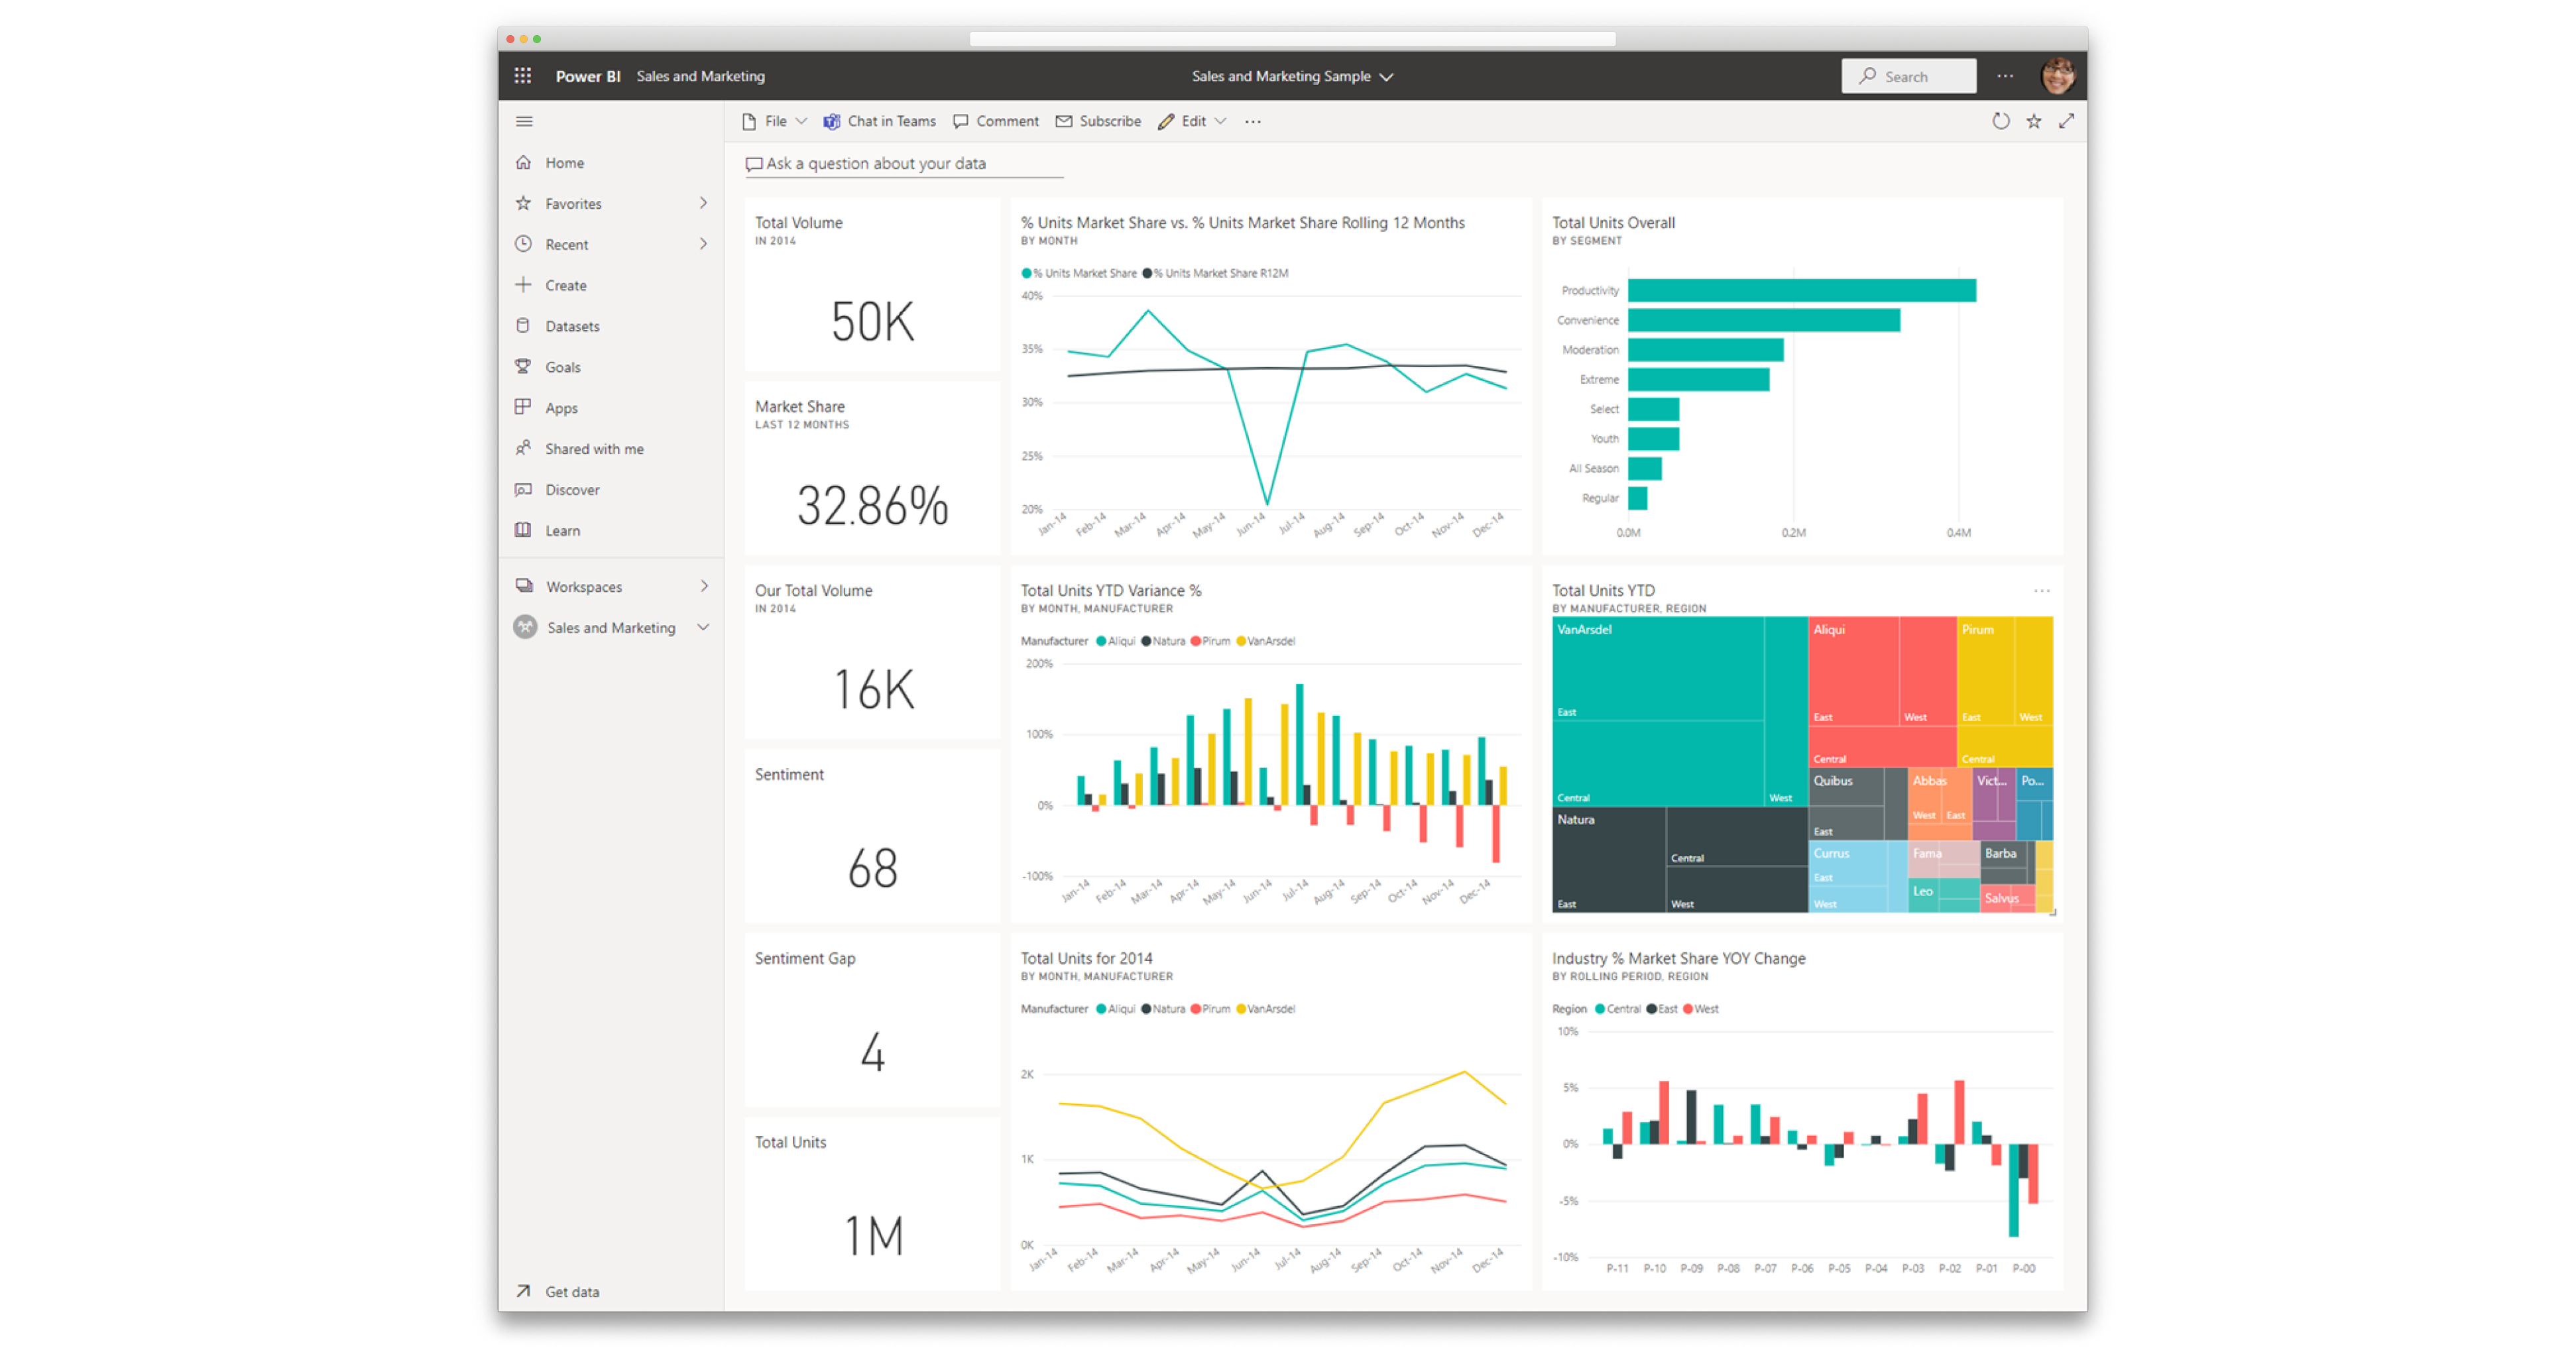Click the browser address bar
The width and height of the screenshot is (2576, 1360).
[1292, 39]
